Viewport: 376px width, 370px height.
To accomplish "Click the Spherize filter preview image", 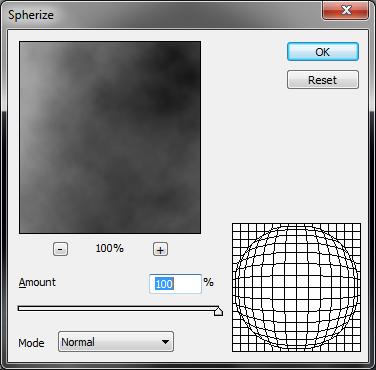I will (110, 137).
